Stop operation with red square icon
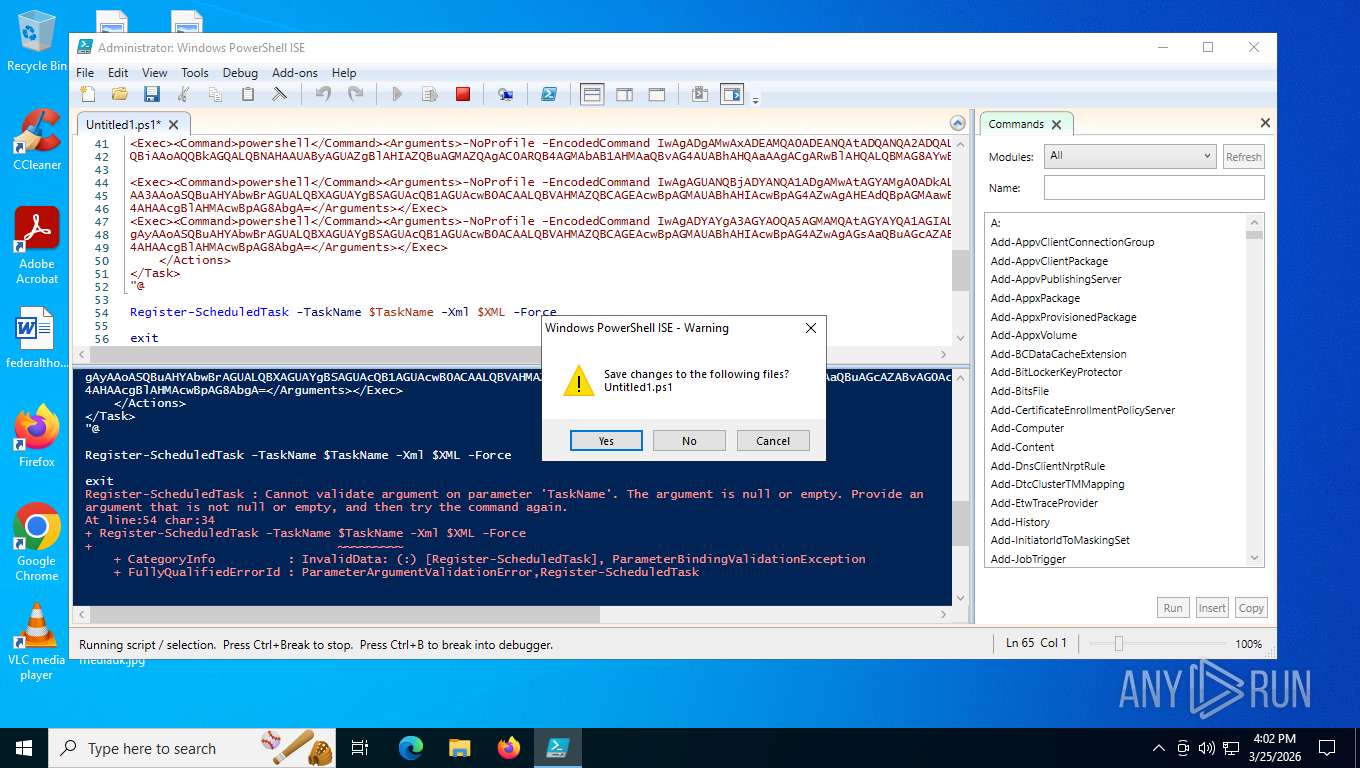1360x768 pixels. (x=462, y=94)
